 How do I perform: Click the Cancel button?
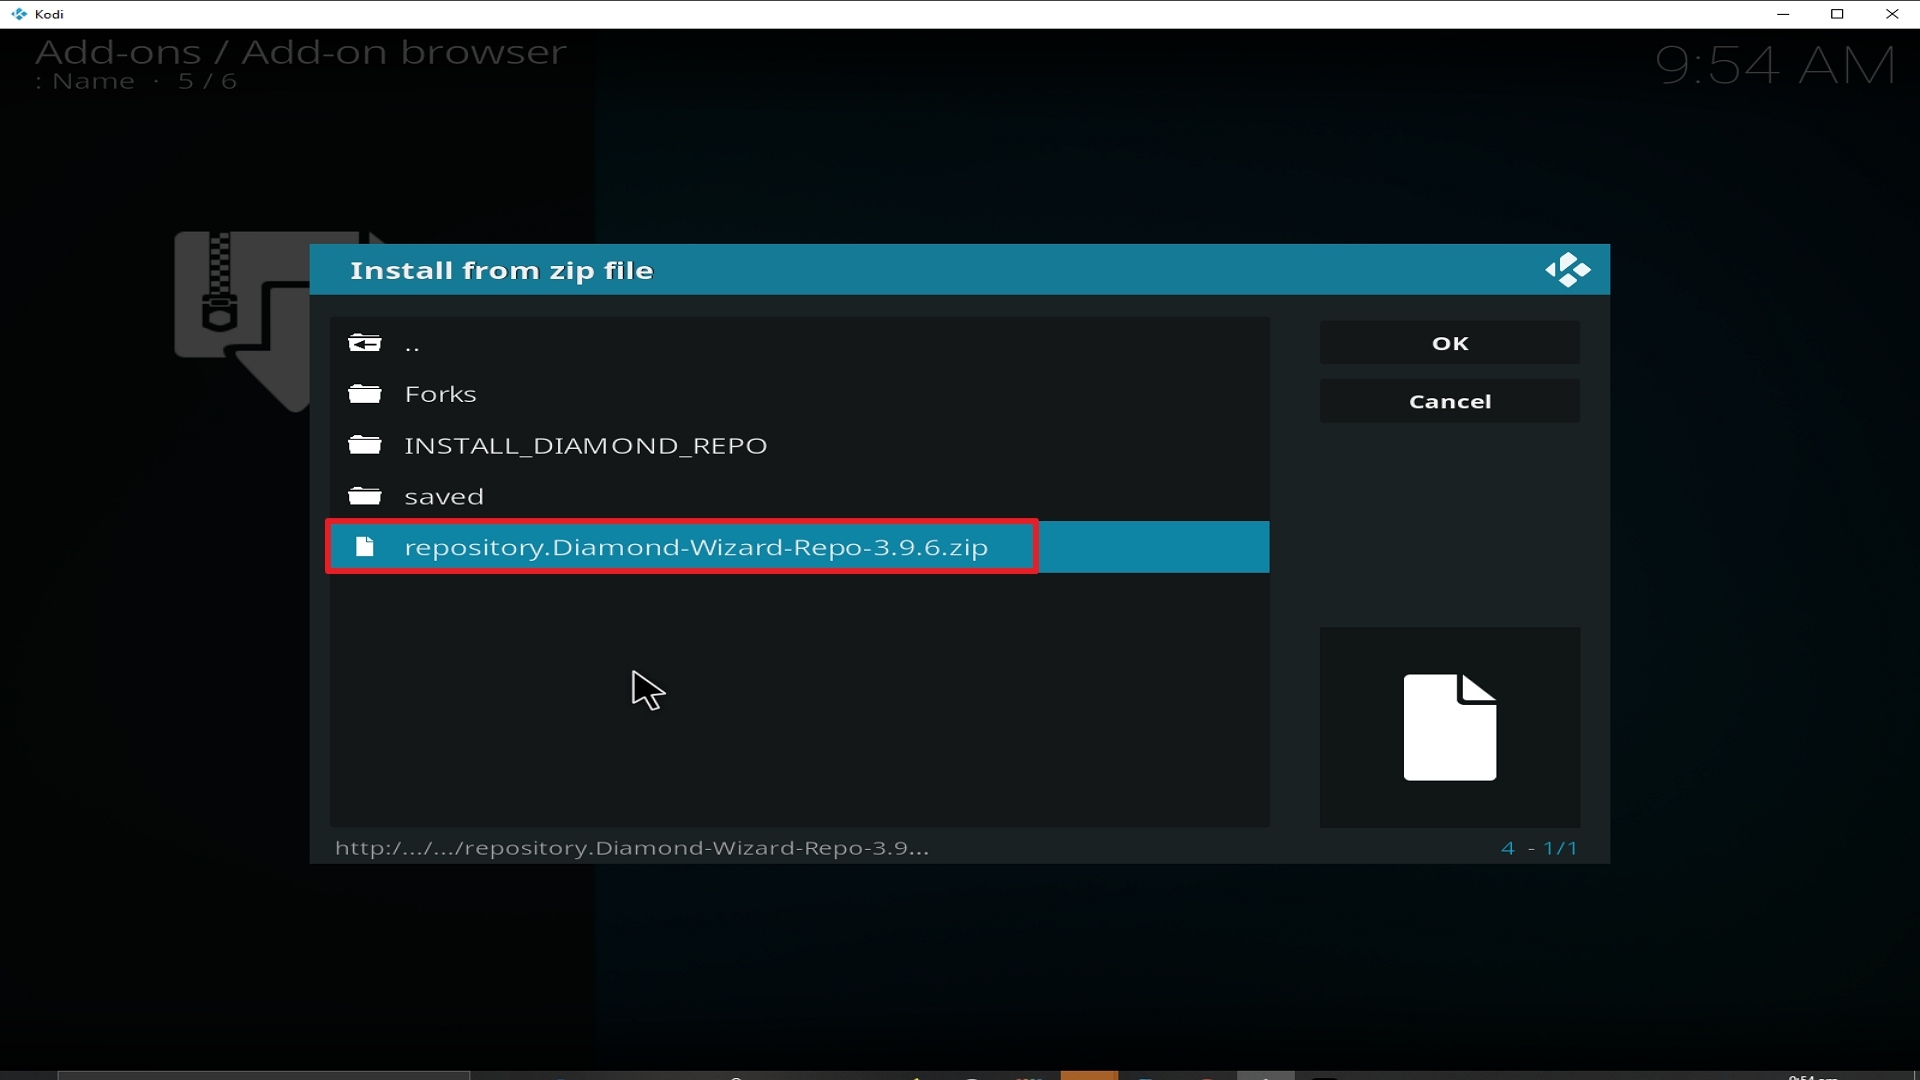1449,401
